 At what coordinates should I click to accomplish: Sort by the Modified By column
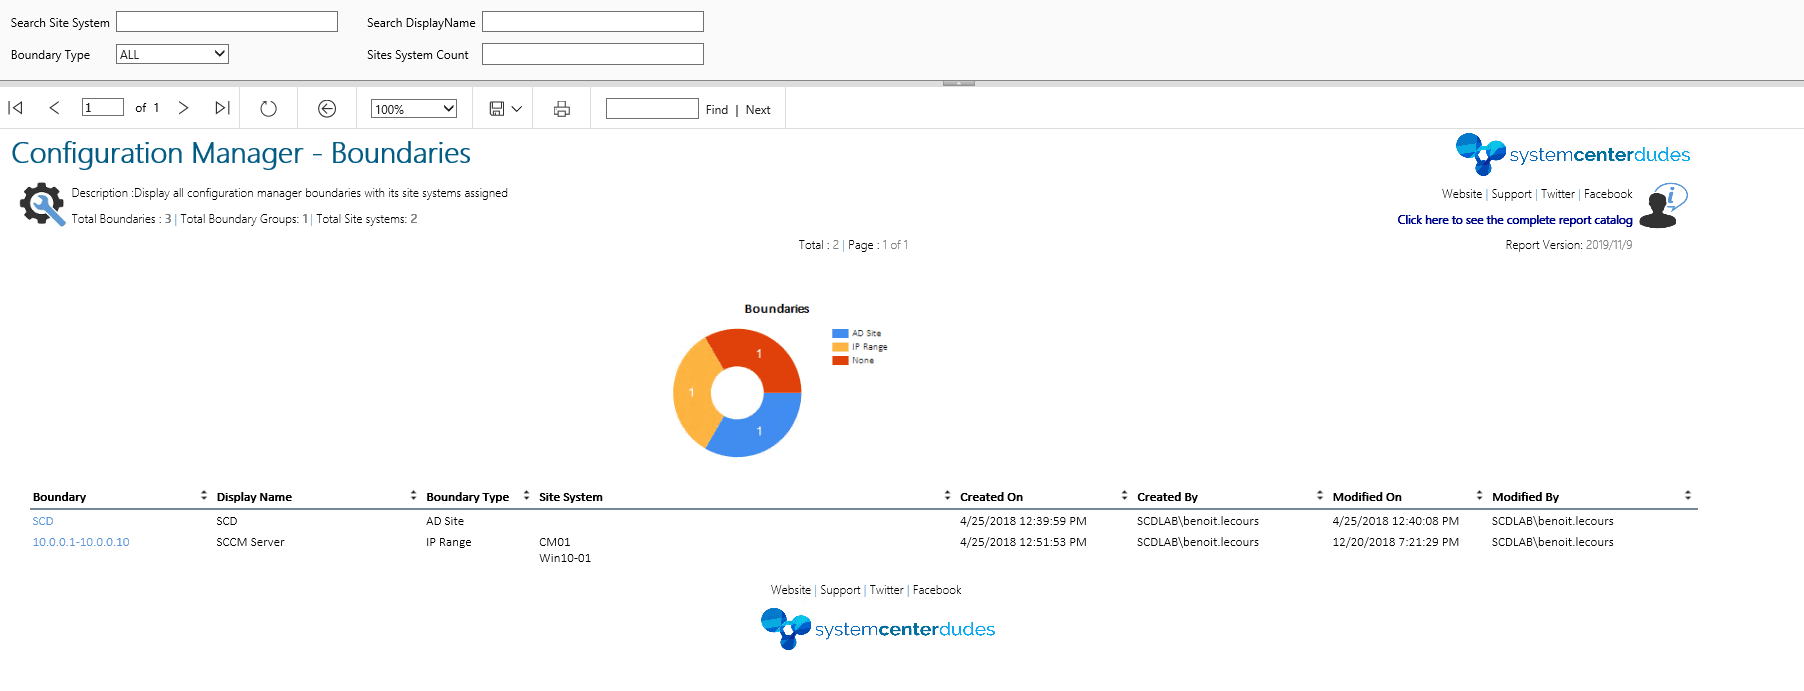point(1687,496)
